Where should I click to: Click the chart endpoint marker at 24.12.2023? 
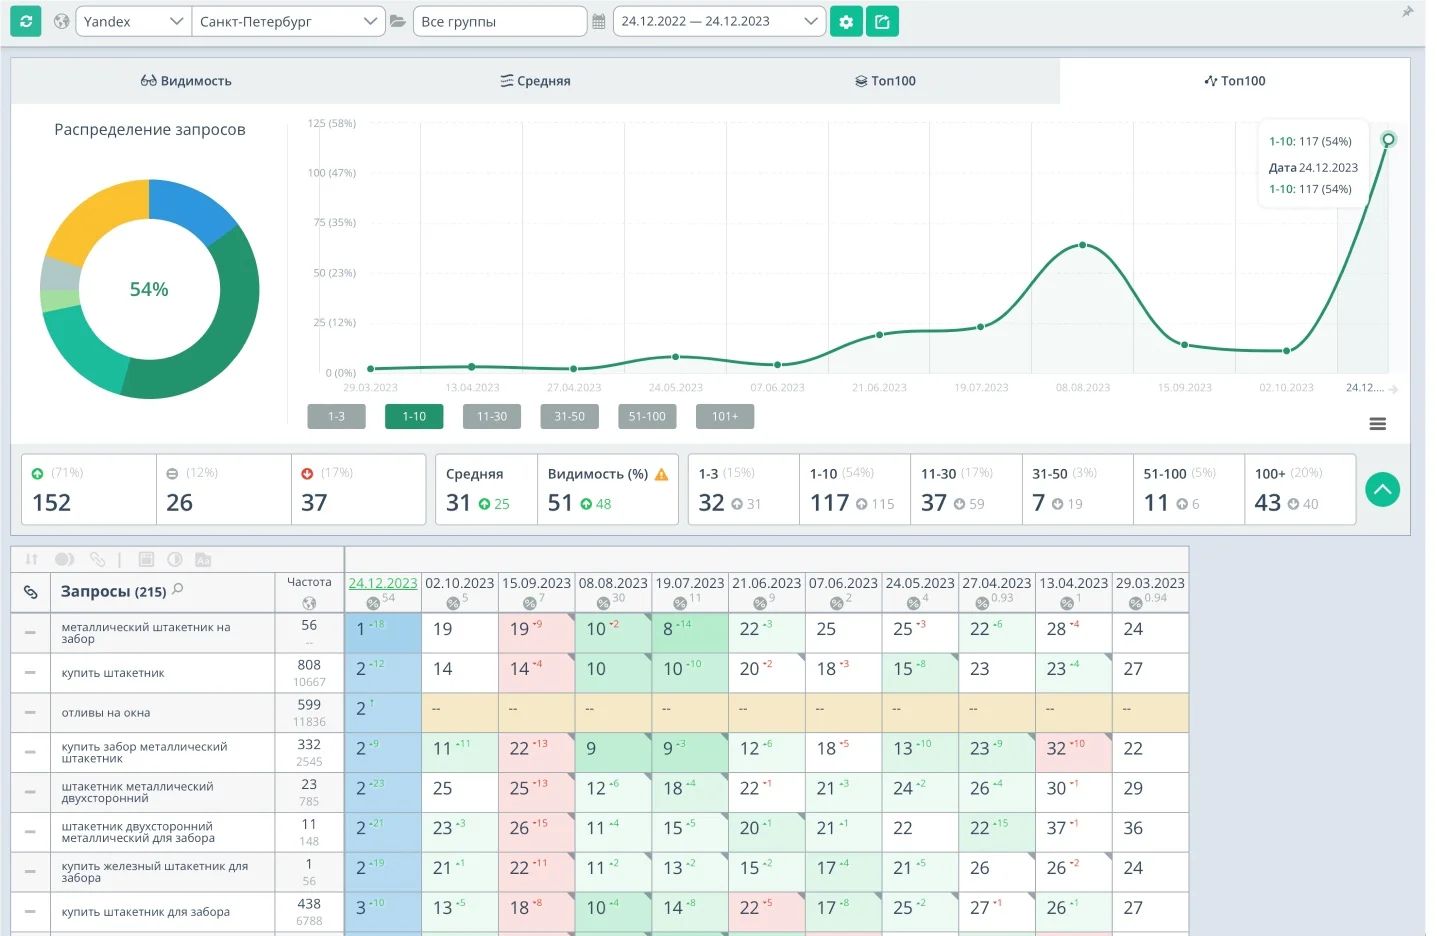pyautogui.click(x=1388, y=139)
